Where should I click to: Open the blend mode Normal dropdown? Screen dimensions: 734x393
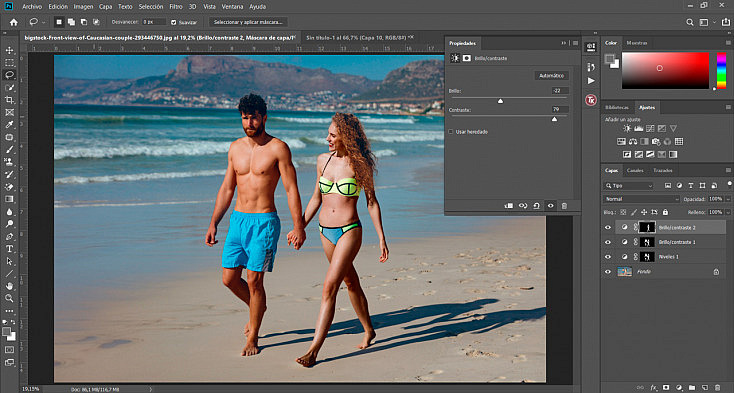click(x=641, y=199)
